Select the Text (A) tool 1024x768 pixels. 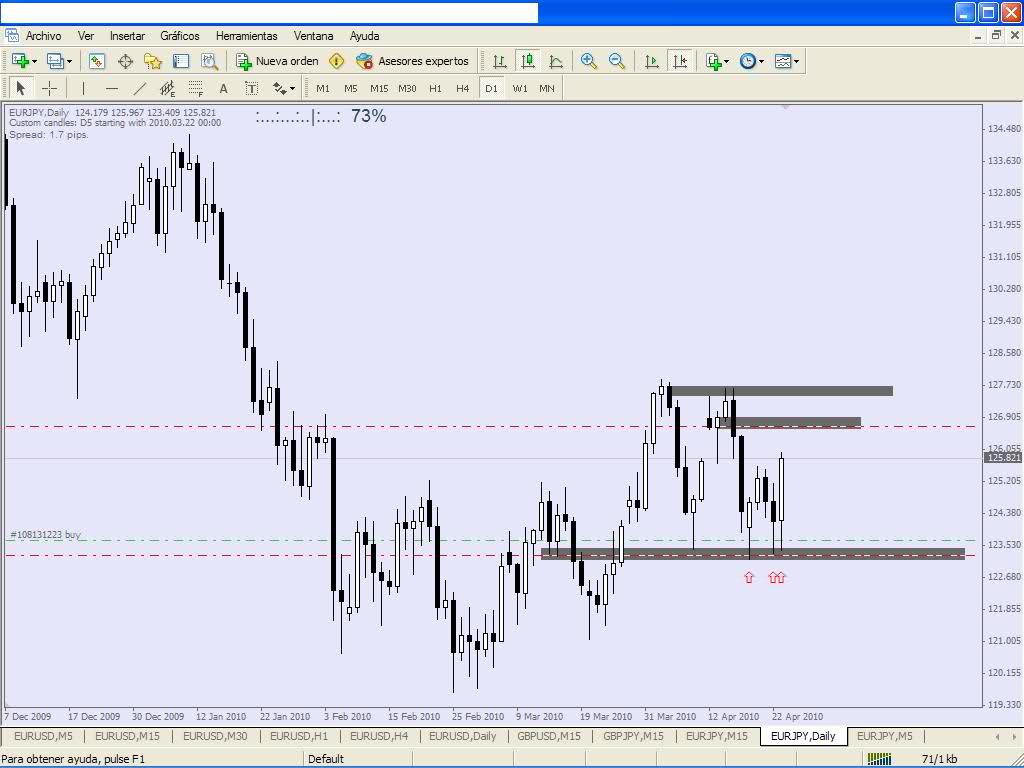pyautogui.click(x=223, y=88)
